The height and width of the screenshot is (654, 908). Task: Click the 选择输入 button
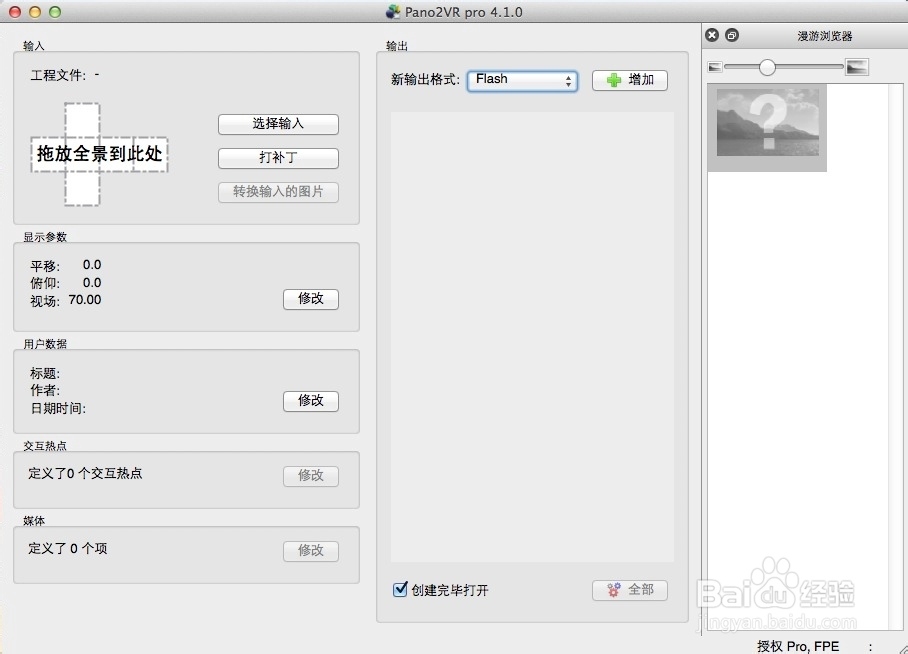(x=278, y=125)
